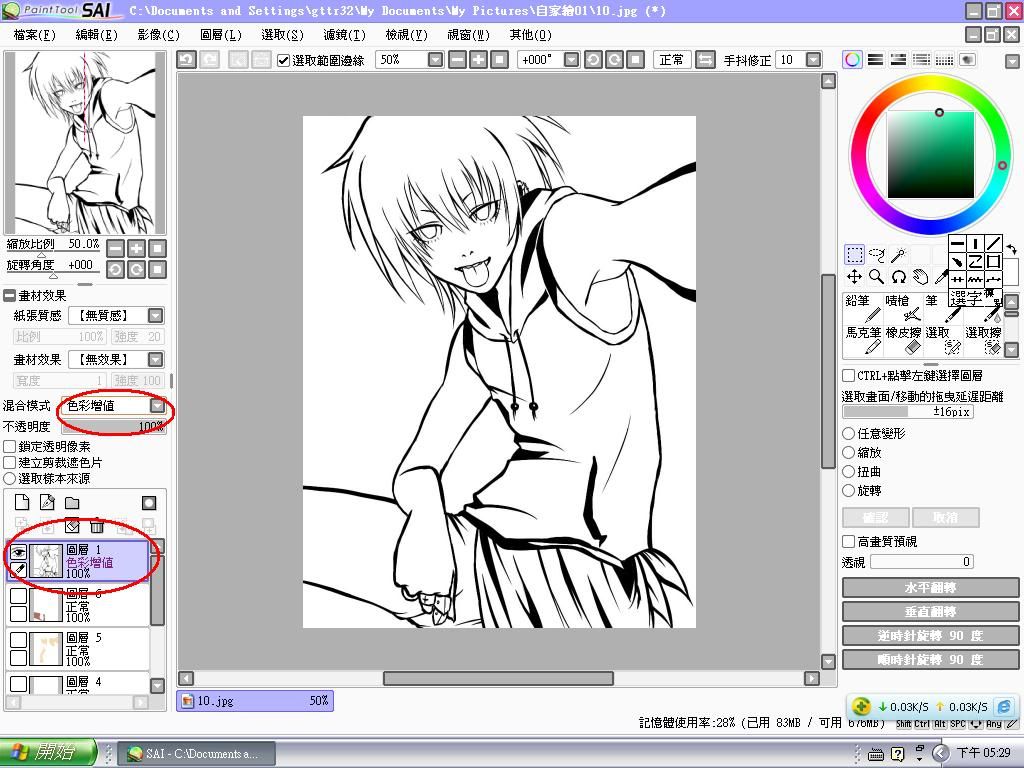Choose the 橡皮擦 eraser tool
Screen dimensions: 1024x768
click(902, 340)
